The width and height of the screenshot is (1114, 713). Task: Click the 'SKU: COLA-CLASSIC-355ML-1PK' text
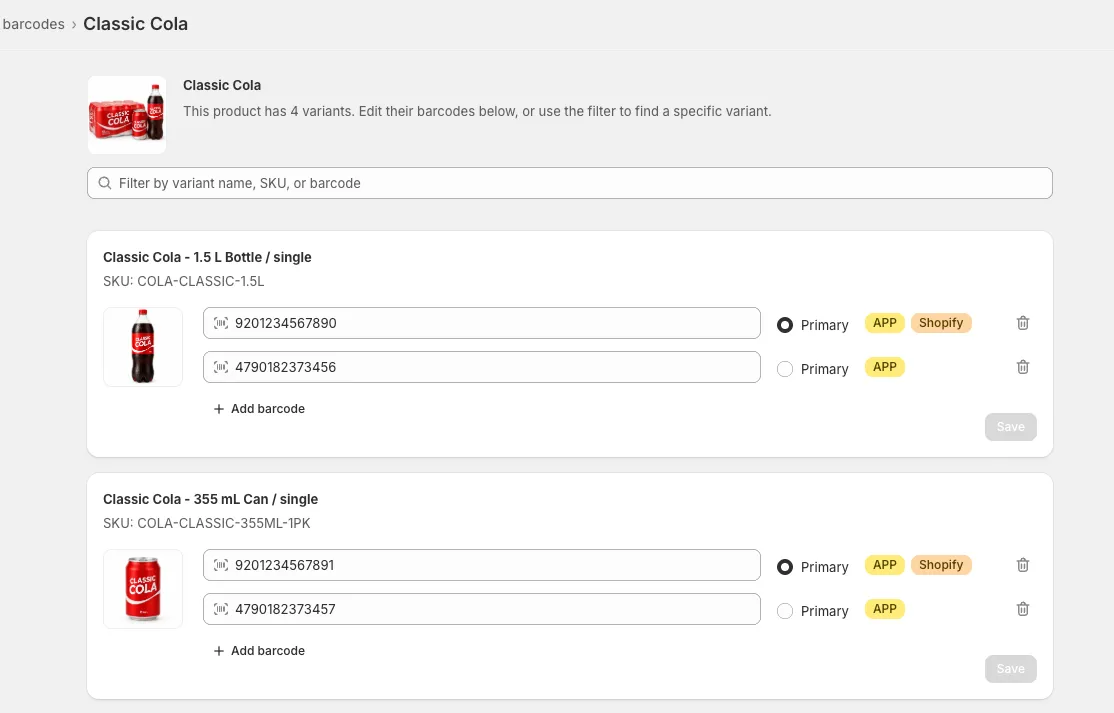207,523
